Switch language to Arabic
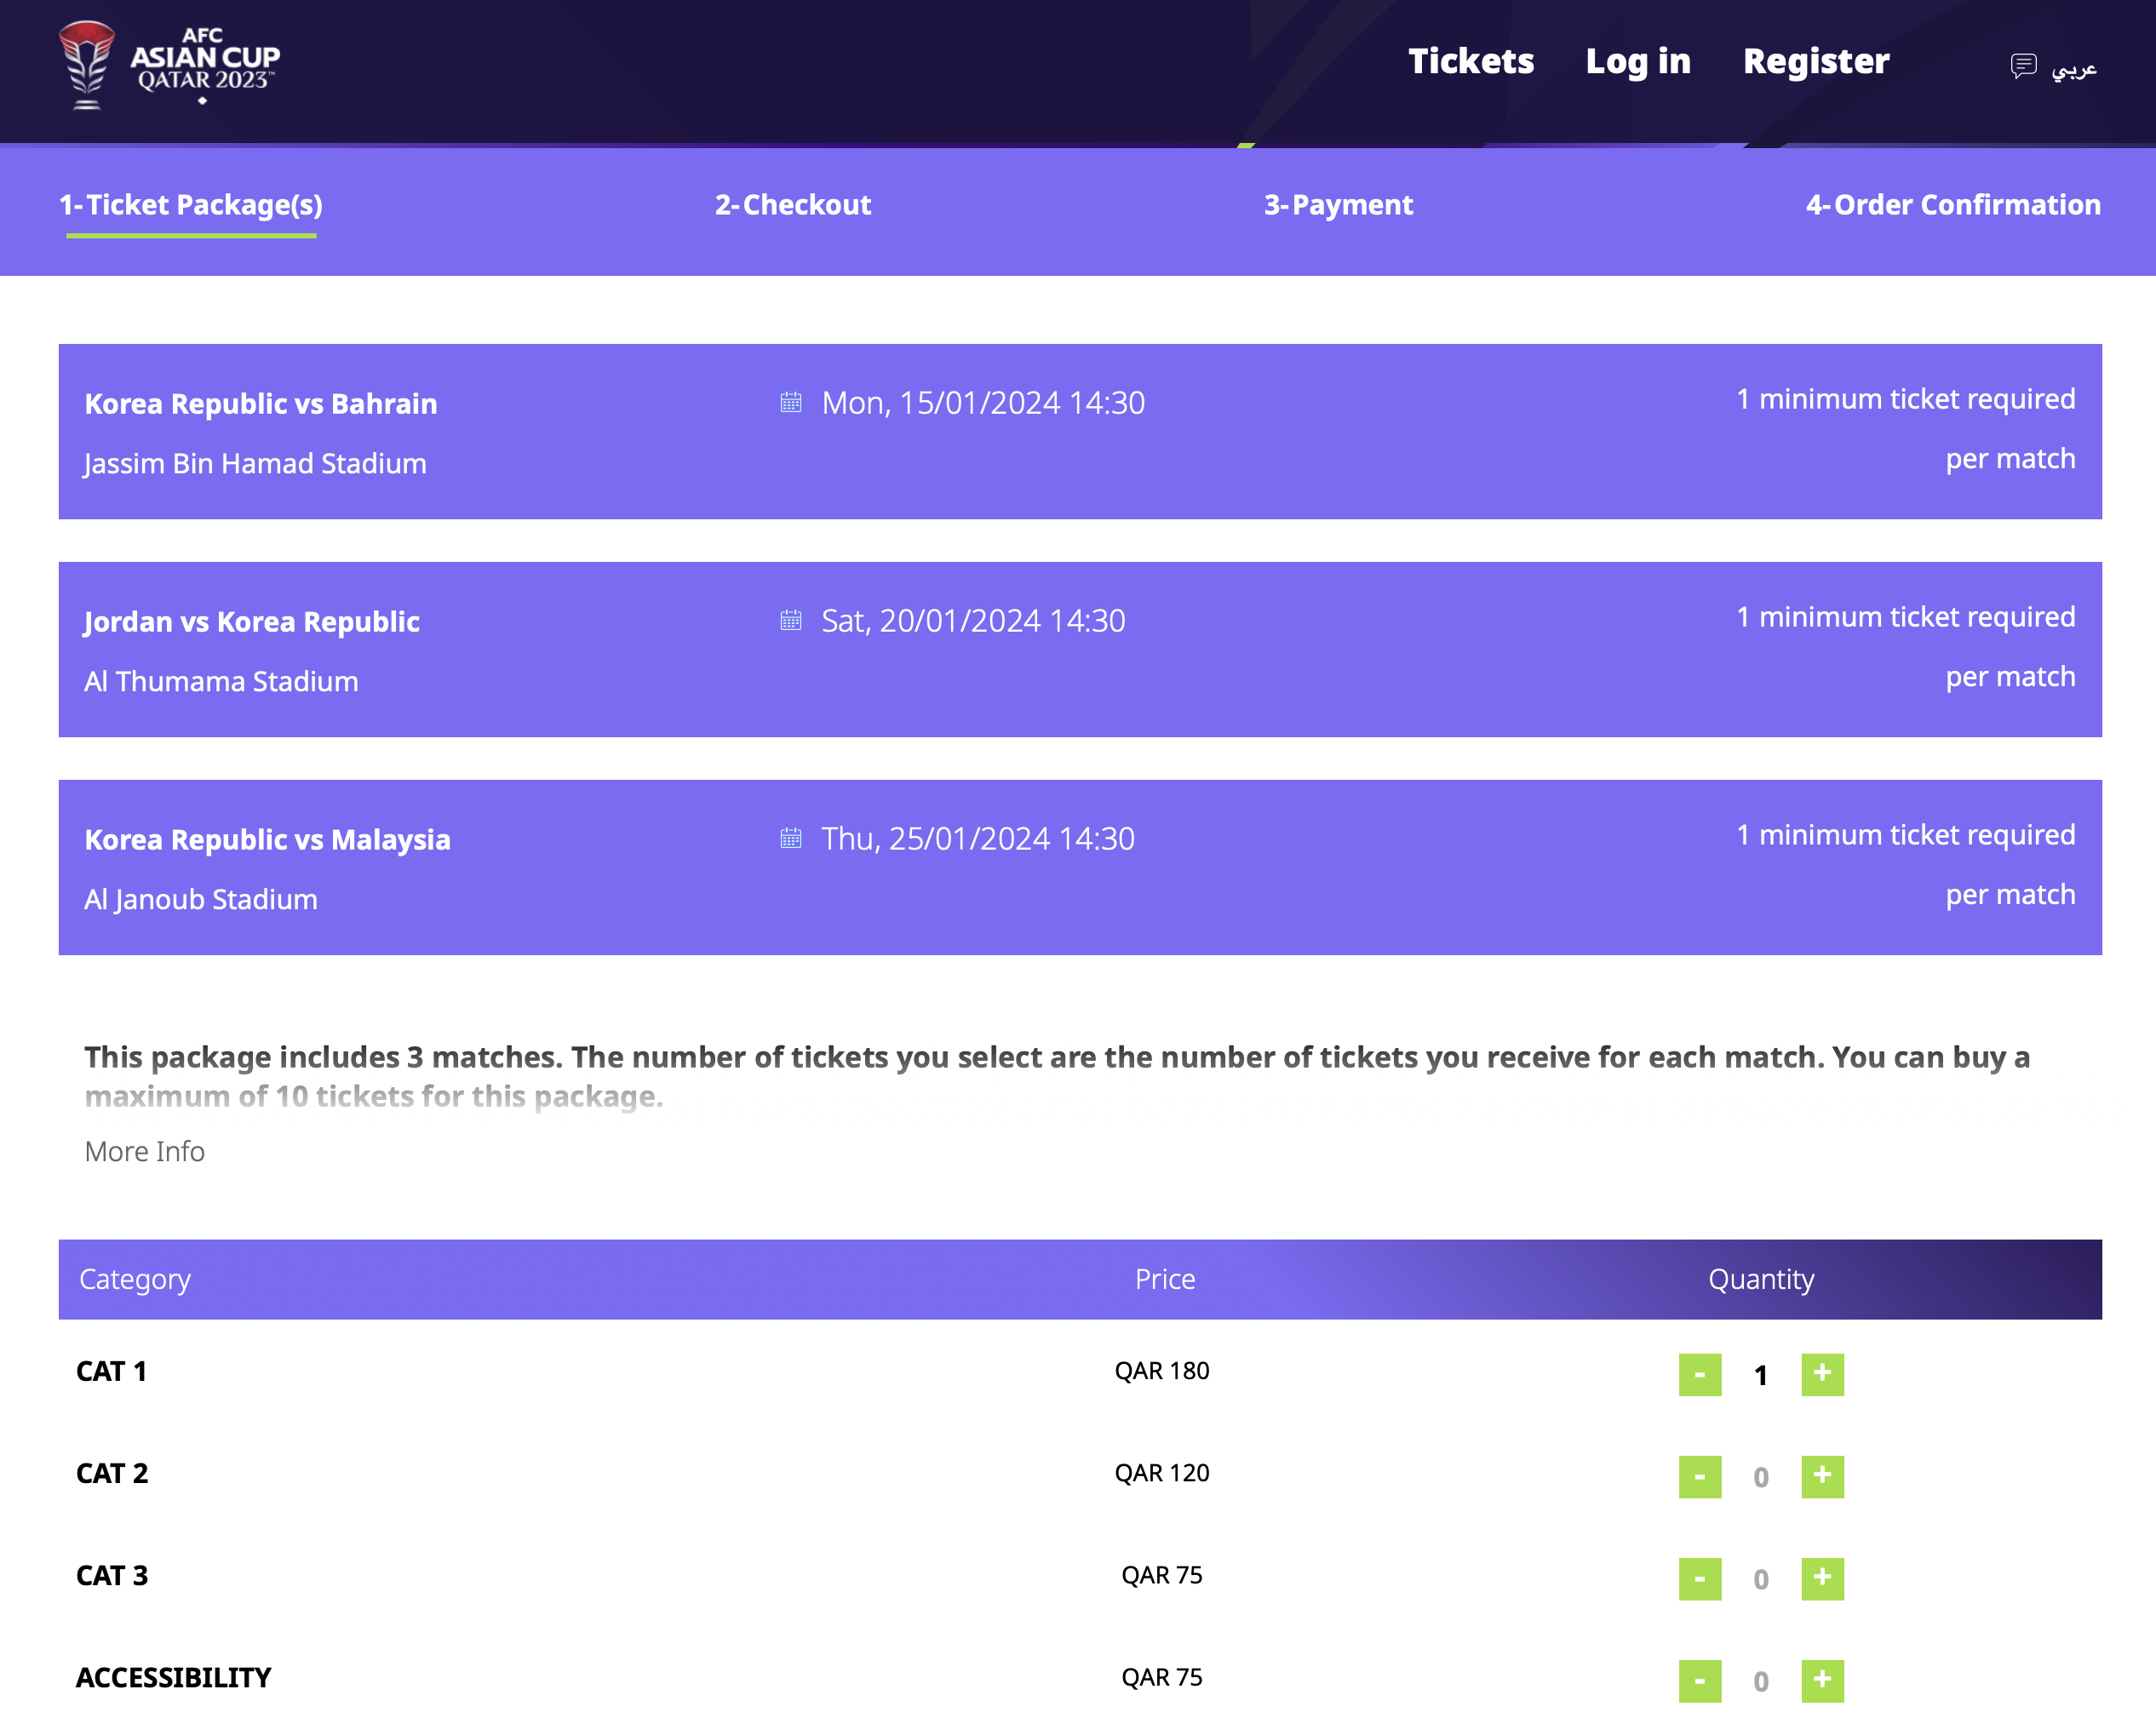This screenshot has width=2156, height=1718. point(2073,68)
